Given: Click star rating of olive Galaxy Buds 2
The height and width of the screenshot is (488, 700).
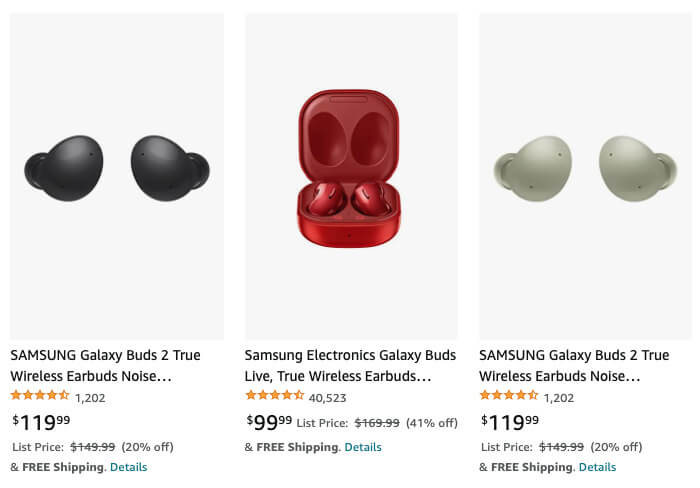Looking at the screenshot, I should tap(509, 396).
